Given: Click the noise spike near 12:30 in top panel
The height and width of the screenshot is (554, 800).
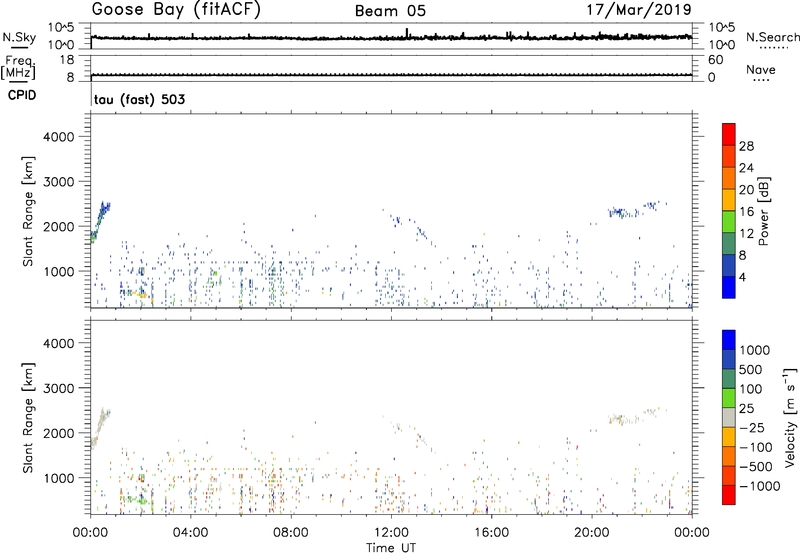Looking at the screenshot, I should pos(407,33).
